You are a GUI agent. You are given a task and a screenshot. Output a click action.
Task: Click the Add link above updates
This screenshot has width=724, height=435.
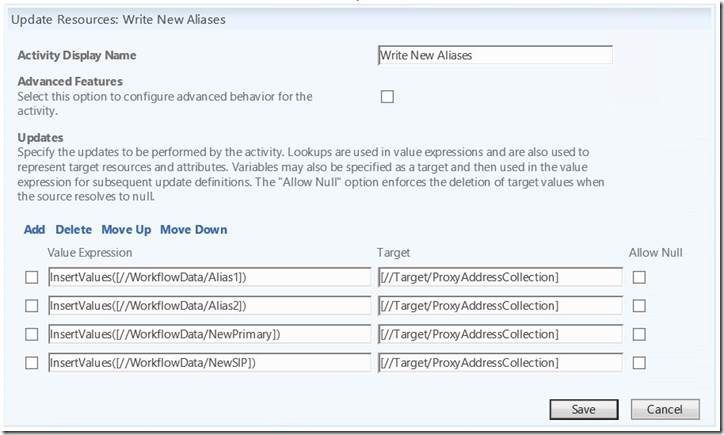click(34, 229)
